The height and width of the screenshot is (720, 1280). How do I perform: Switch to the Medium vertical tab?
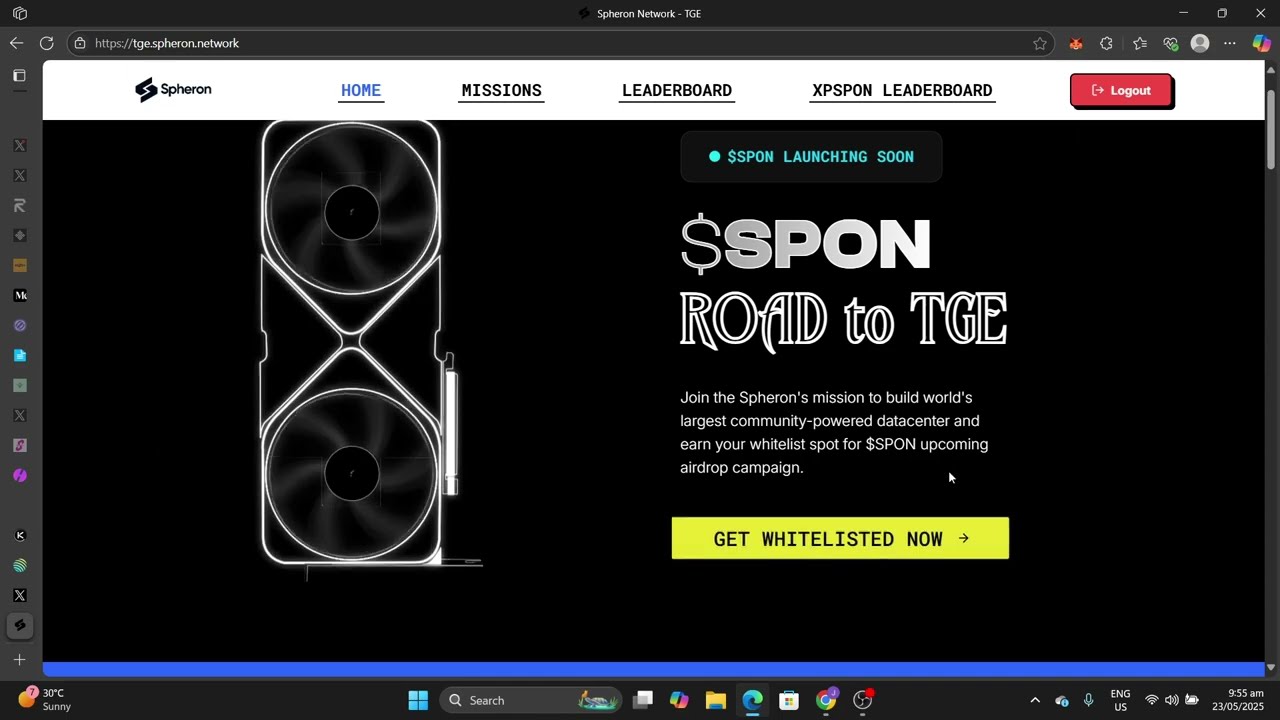coord(20,295)
